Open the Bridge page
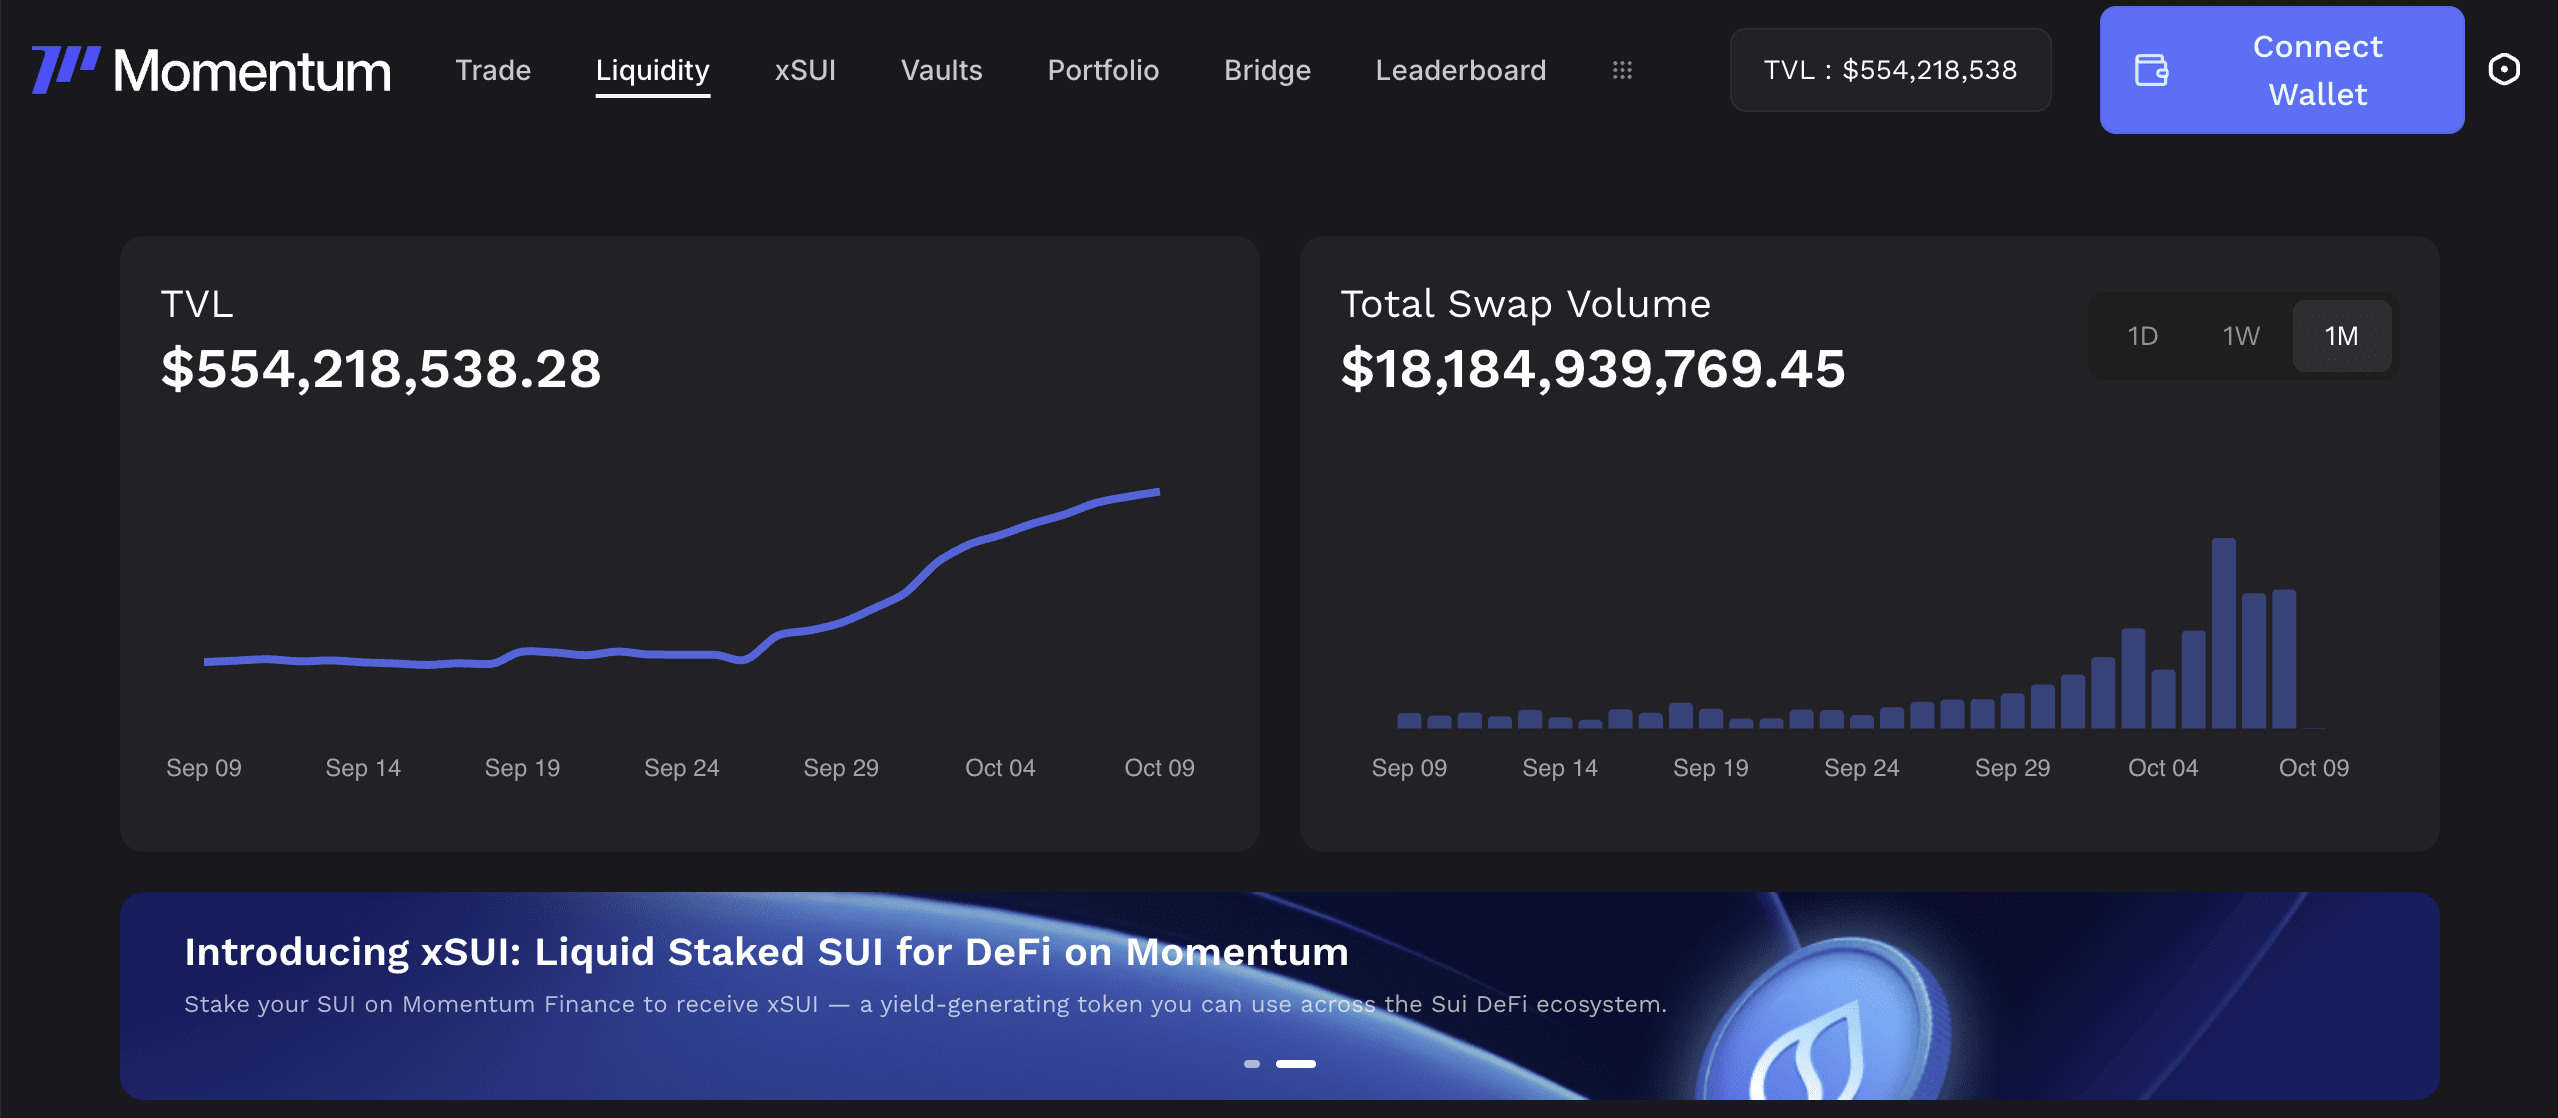Screen dimensions: 2558x1118 pyautogui.click(x=1267, y=70)
